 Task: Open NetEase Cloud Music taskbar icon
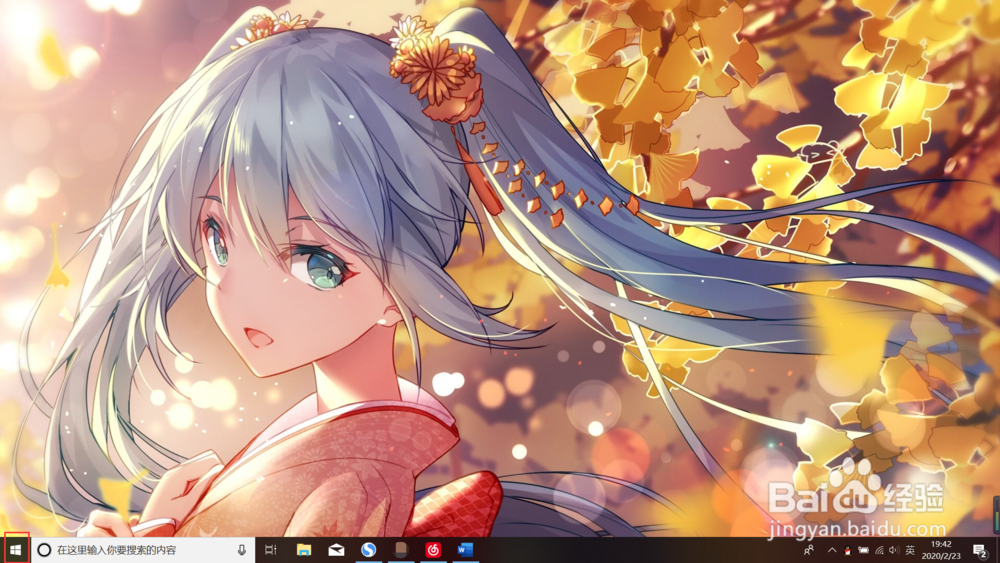tap(433, 550)
